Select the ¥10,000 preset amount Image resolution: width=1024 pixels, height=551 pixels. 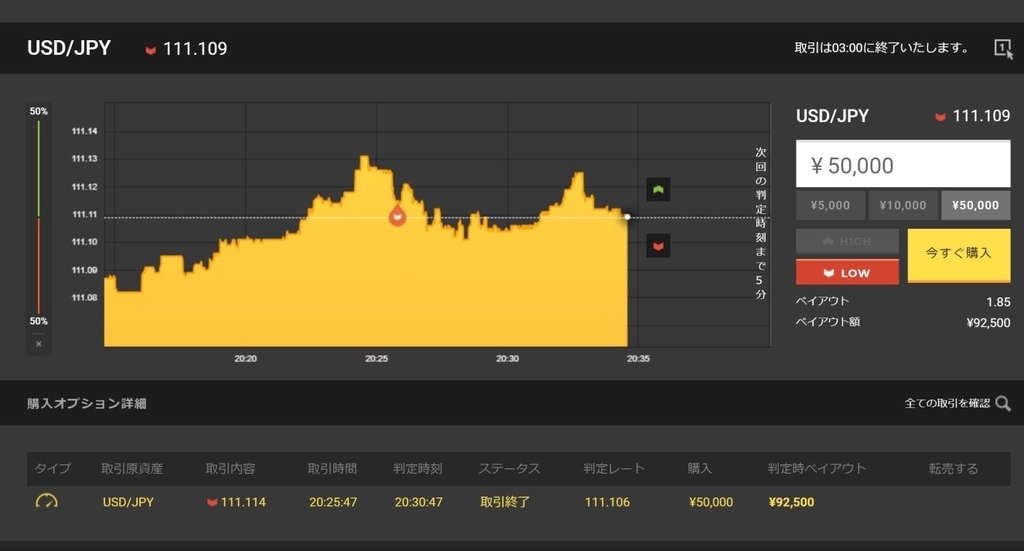[x=903, y=205]
